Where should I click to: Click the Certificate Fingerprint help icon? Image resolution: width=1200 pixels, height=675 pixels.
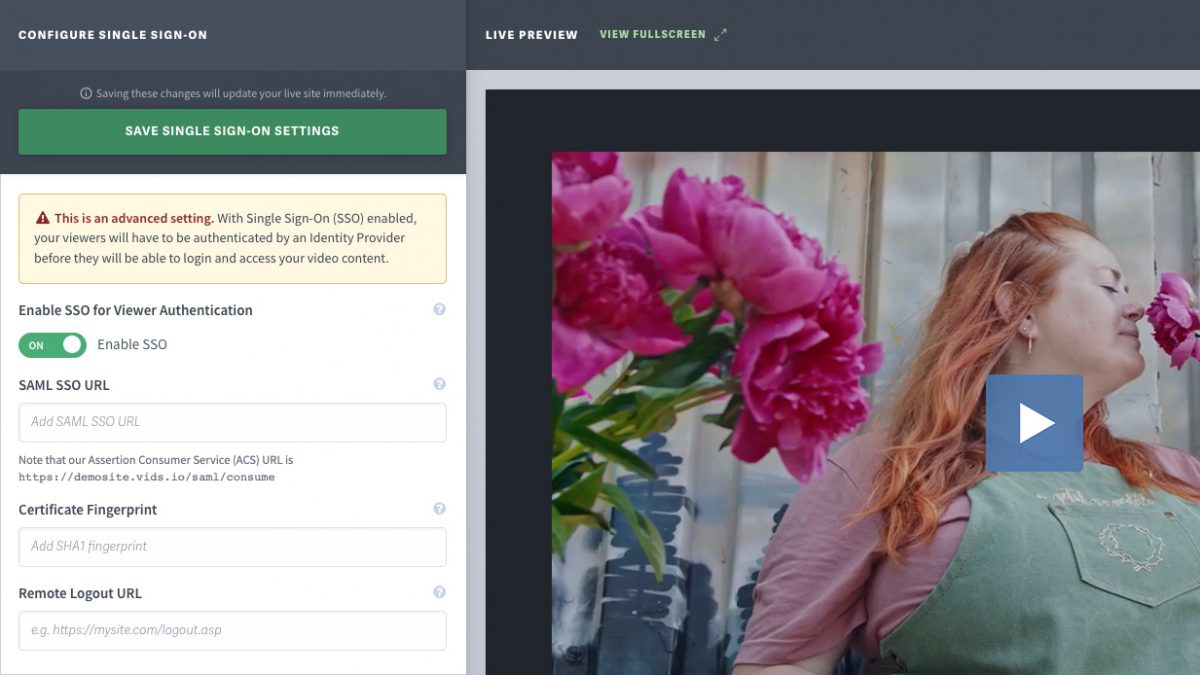tap(439, 509)
